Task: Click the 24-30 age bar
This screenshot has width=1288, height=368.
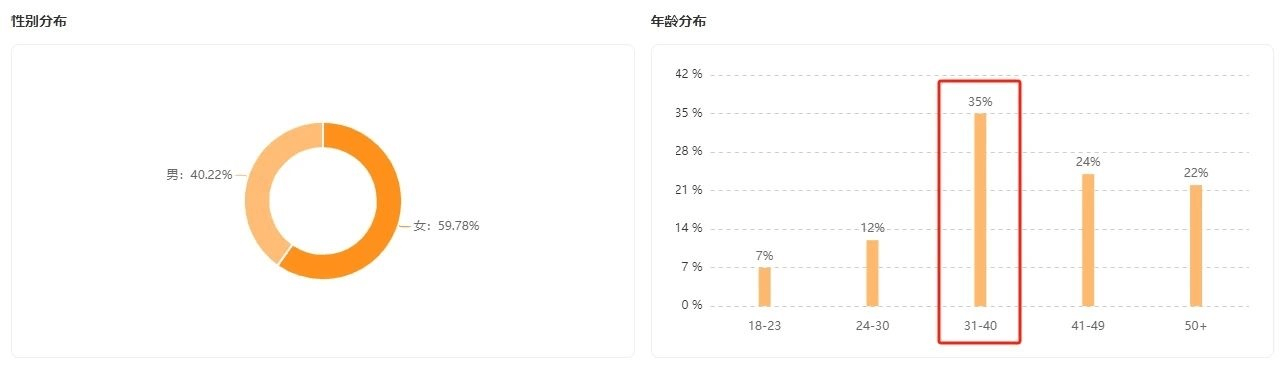Action: (872, 273)
